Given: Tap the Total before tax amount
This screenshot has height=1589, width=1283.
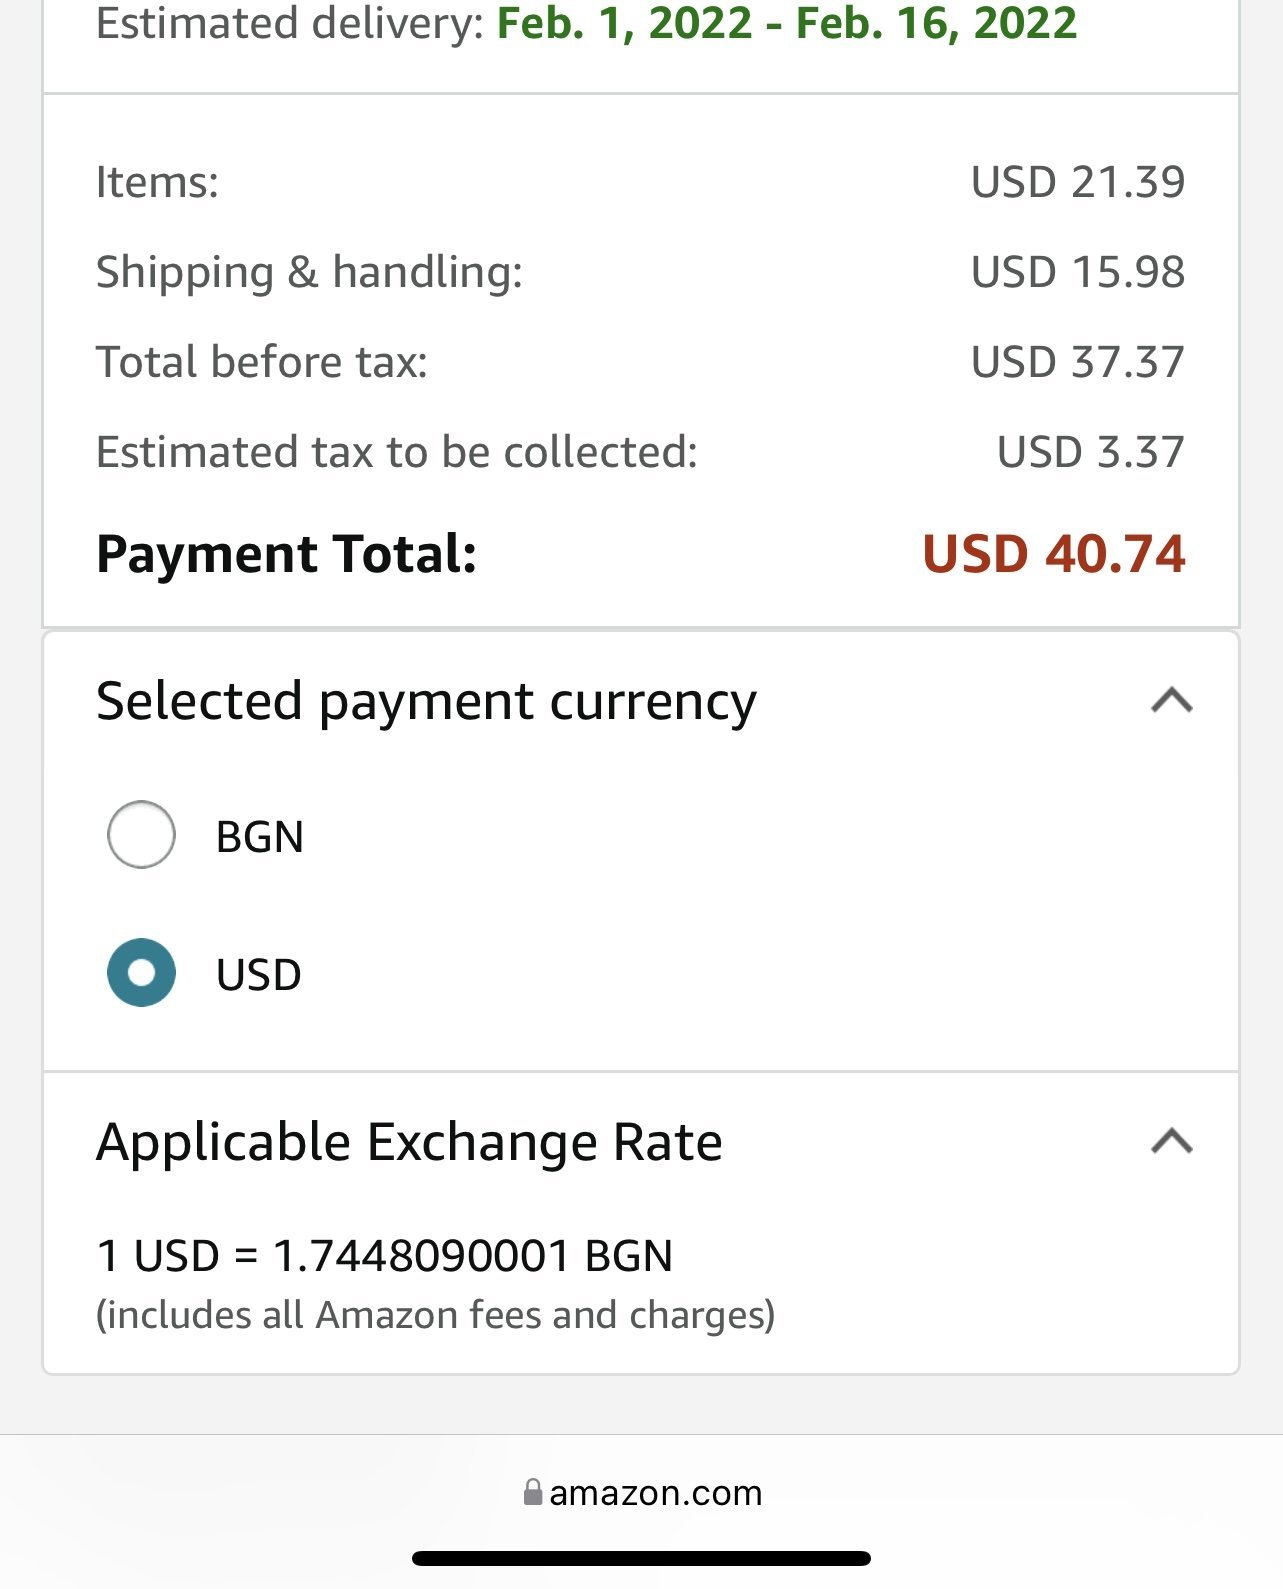Looking at the screenshot, I should tap(1077, 362).
